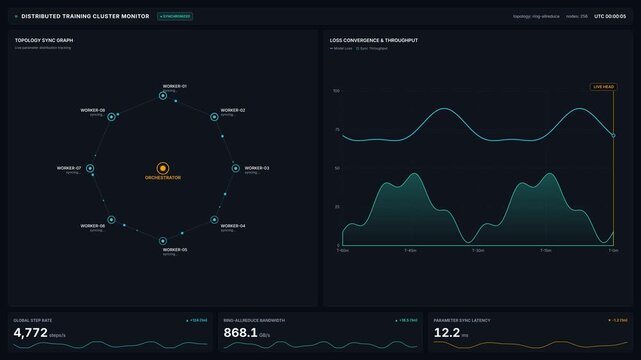
Task: Click the DISTRIBUTED TRAINING CLUSTER MONITOR title
Action: 85,16
